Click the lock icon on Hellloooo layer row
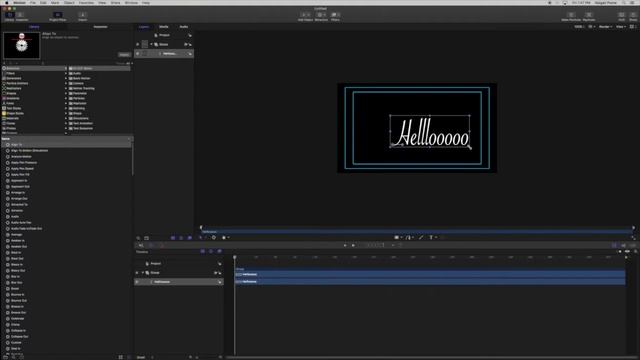 pos(190,54)
